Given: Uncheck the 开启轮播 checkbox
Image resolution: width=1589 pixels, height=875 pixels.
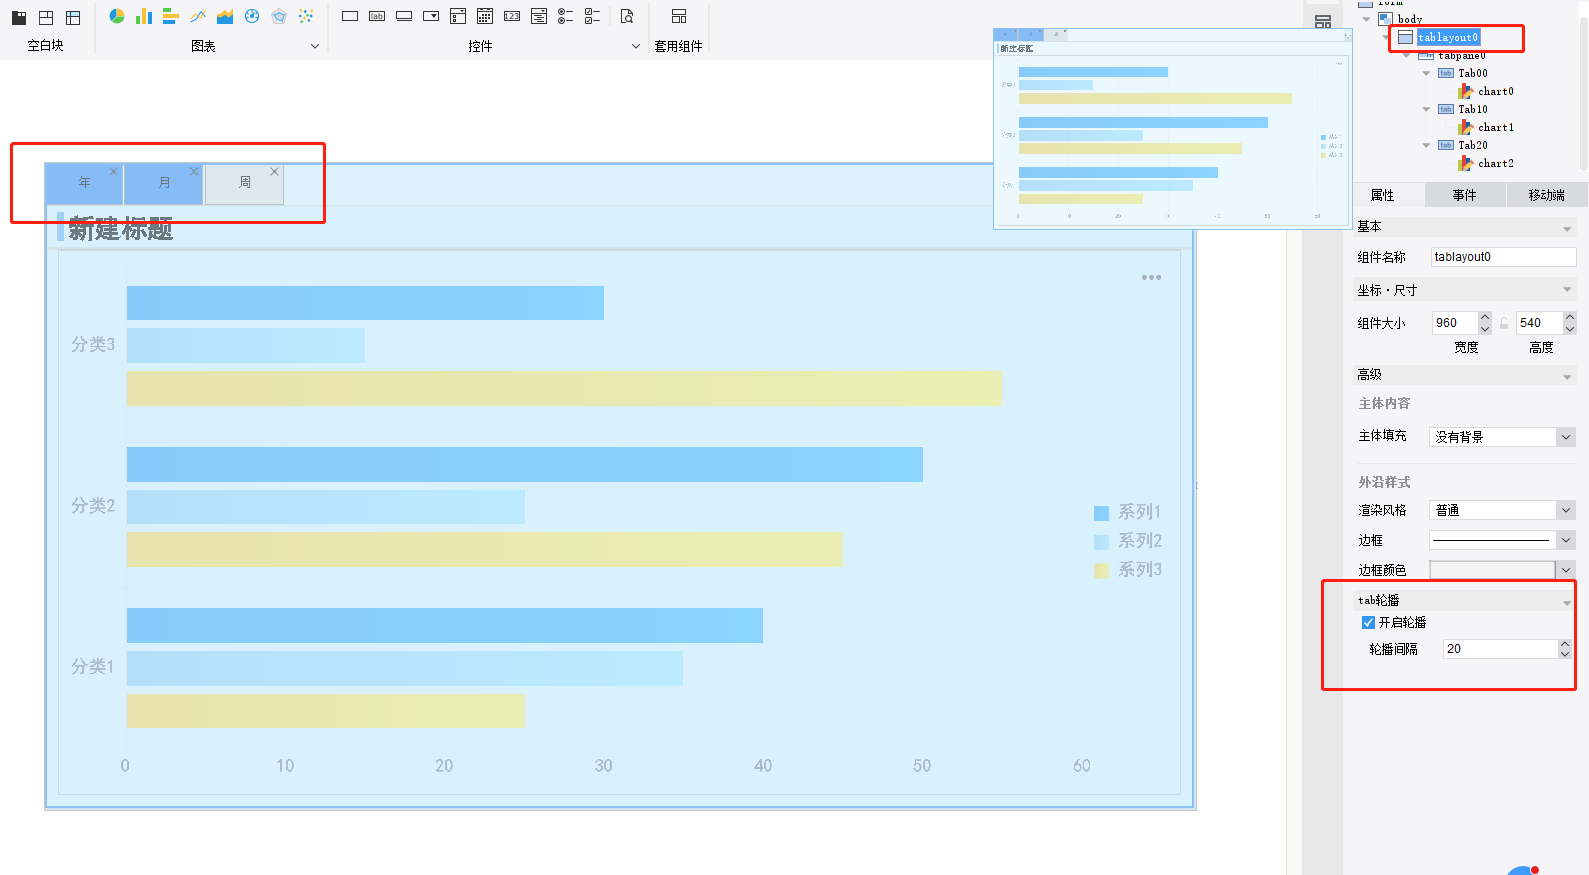Looking at the screenshot, I should tap(1368, 622).
